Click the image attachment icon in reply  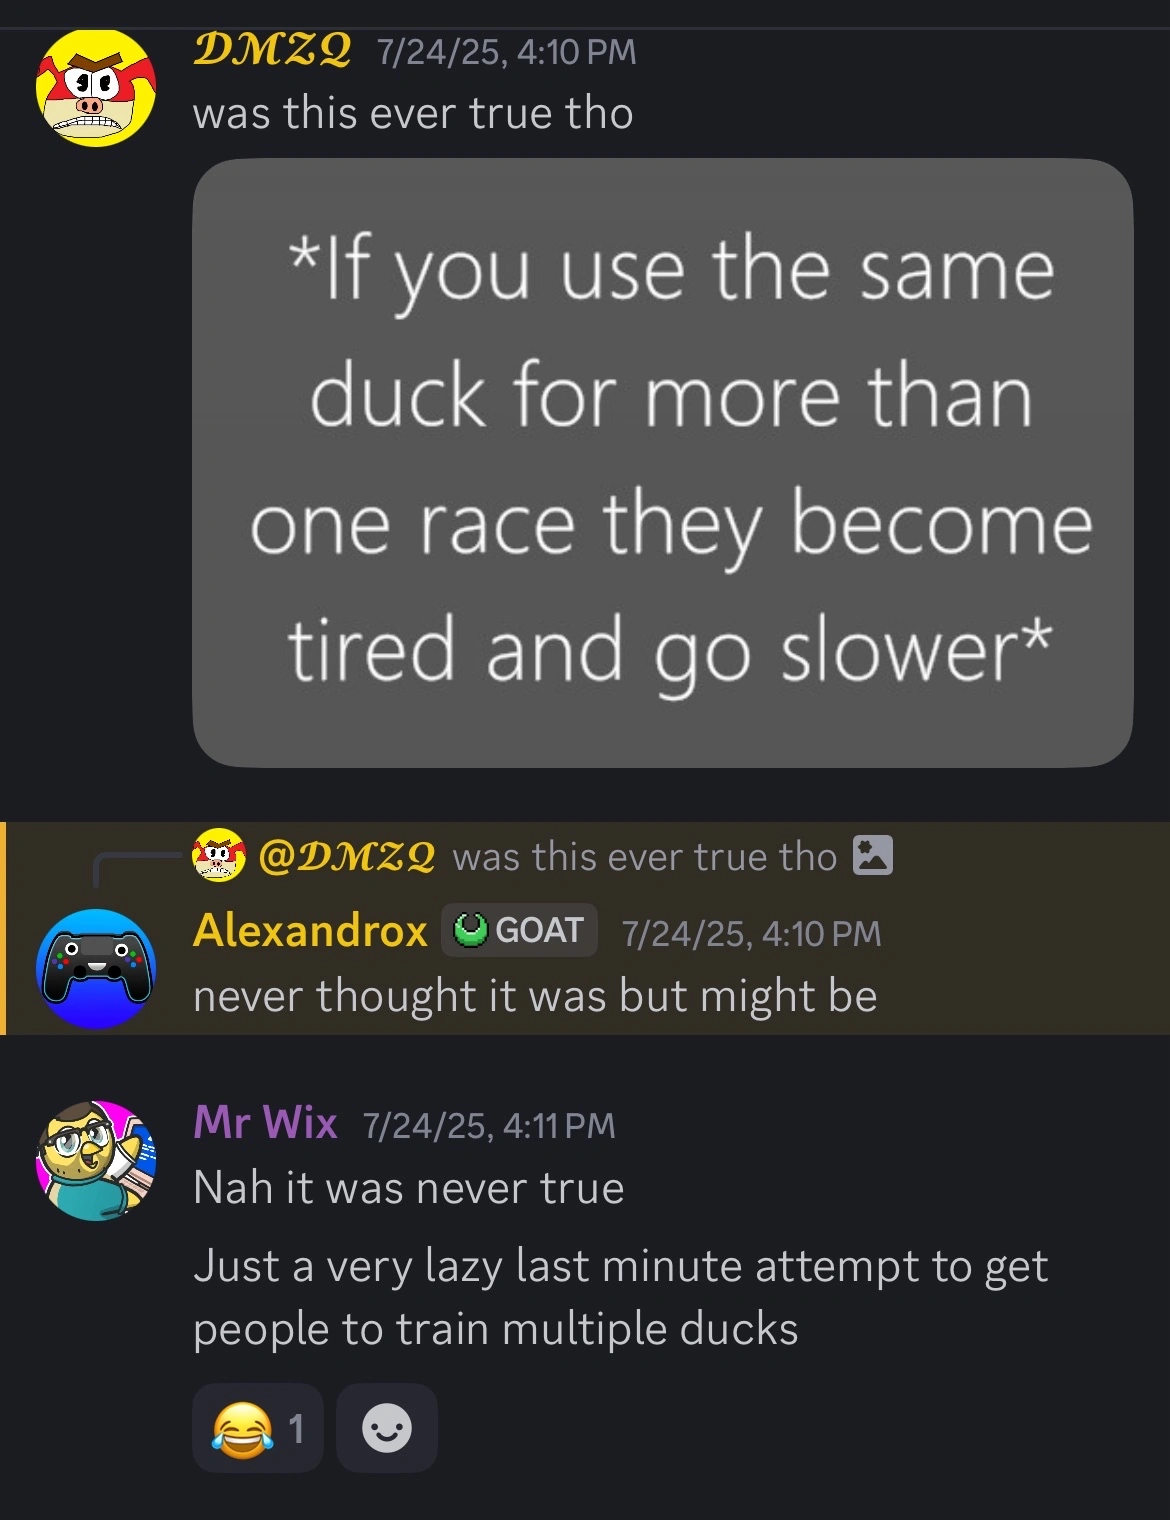(x=872, y=856)
